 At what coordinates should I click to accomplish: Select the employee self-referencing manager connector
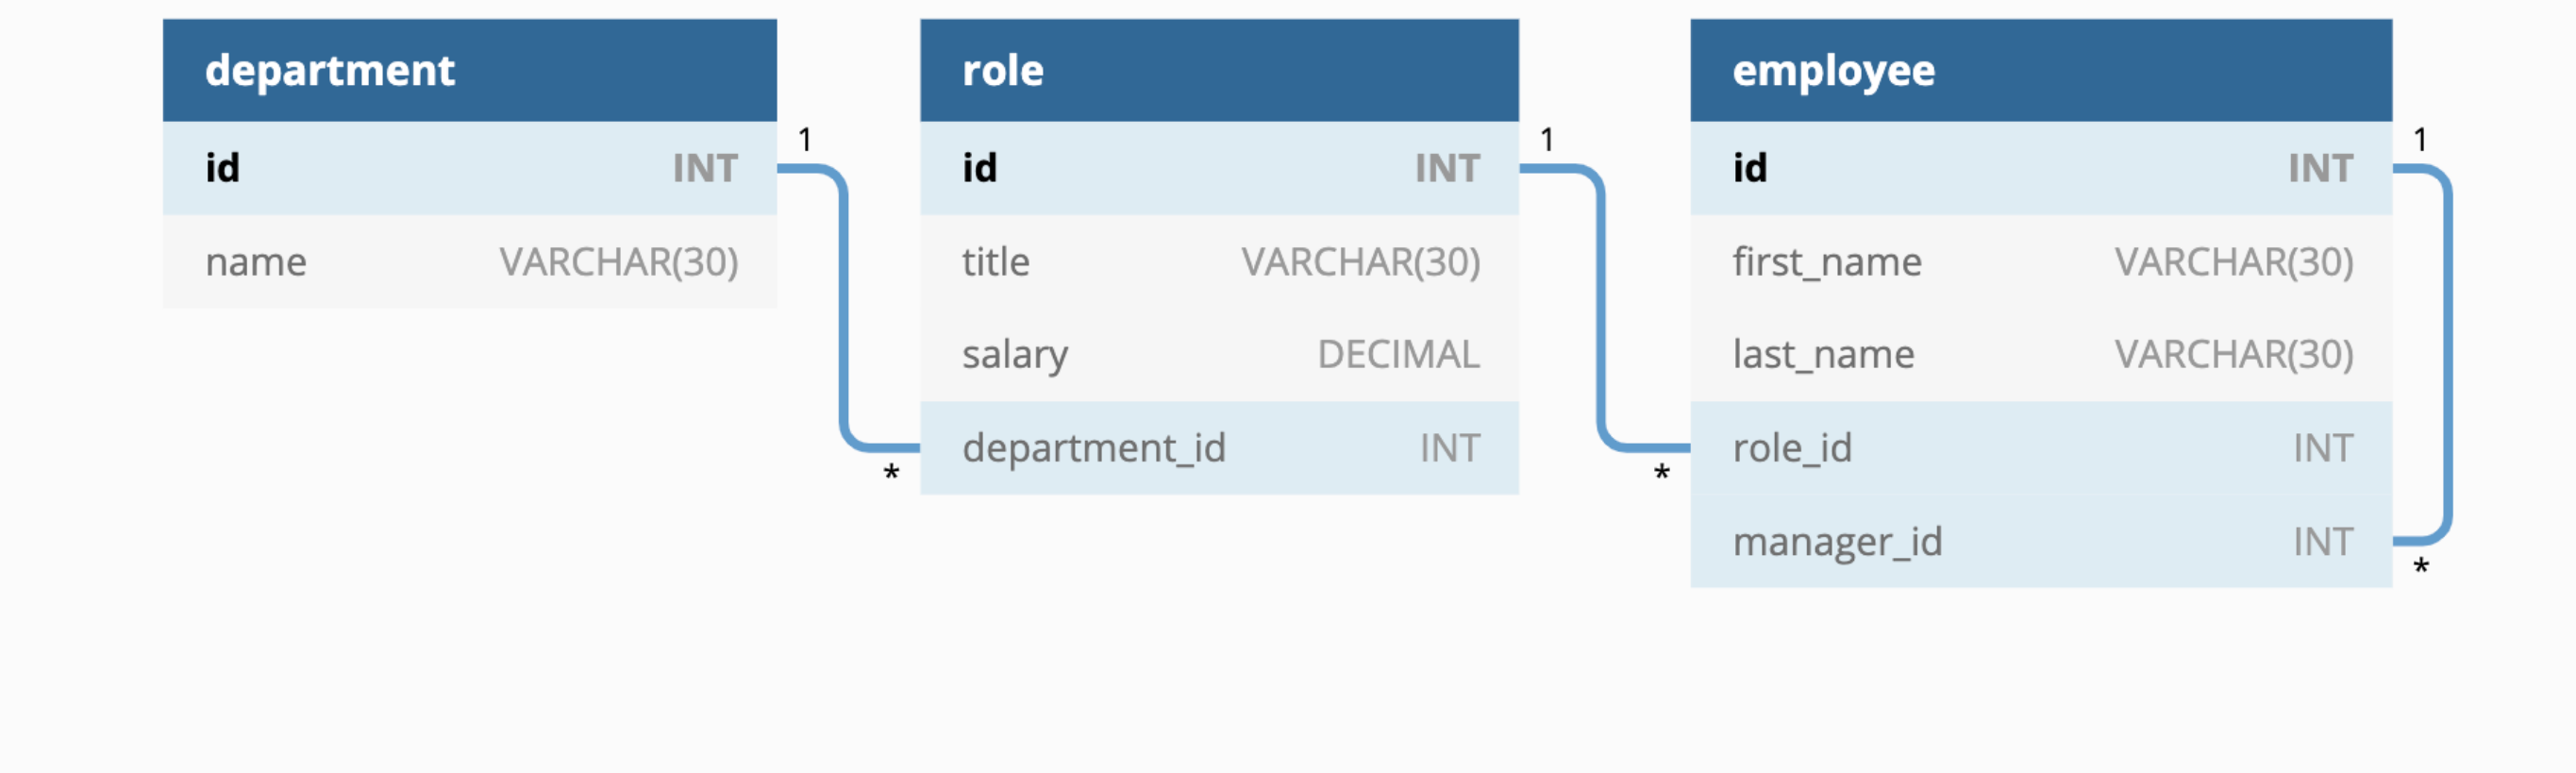2447,355
